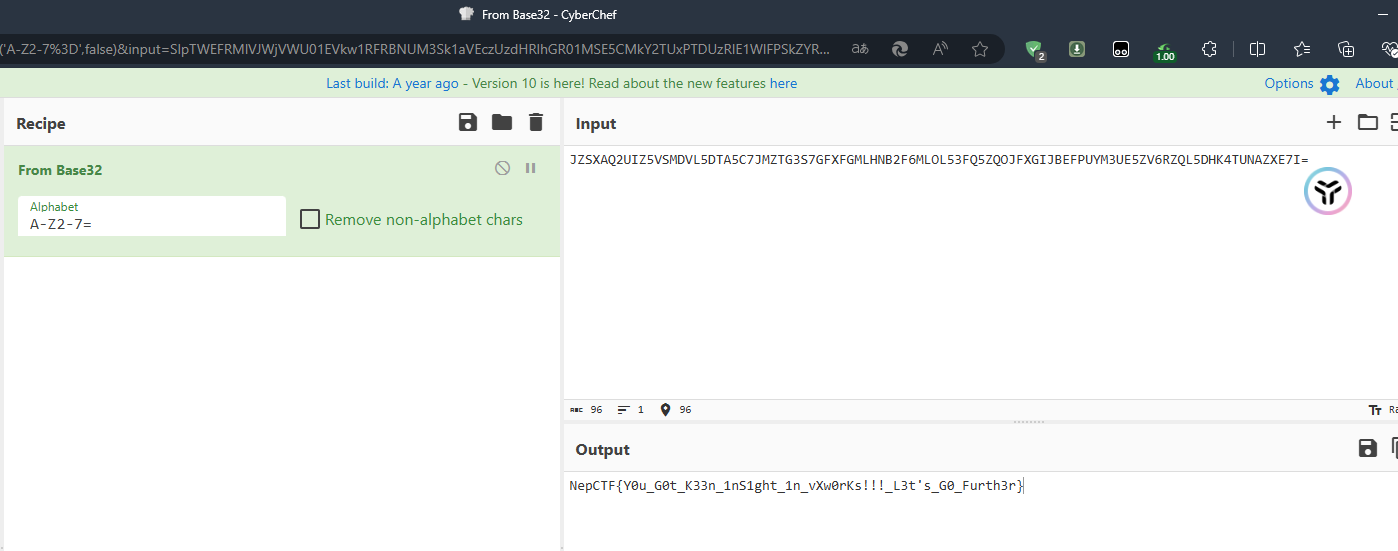Open the Extensions puzzle menu
Viewport: 1398px width, 551px height.
(1209, 48)
